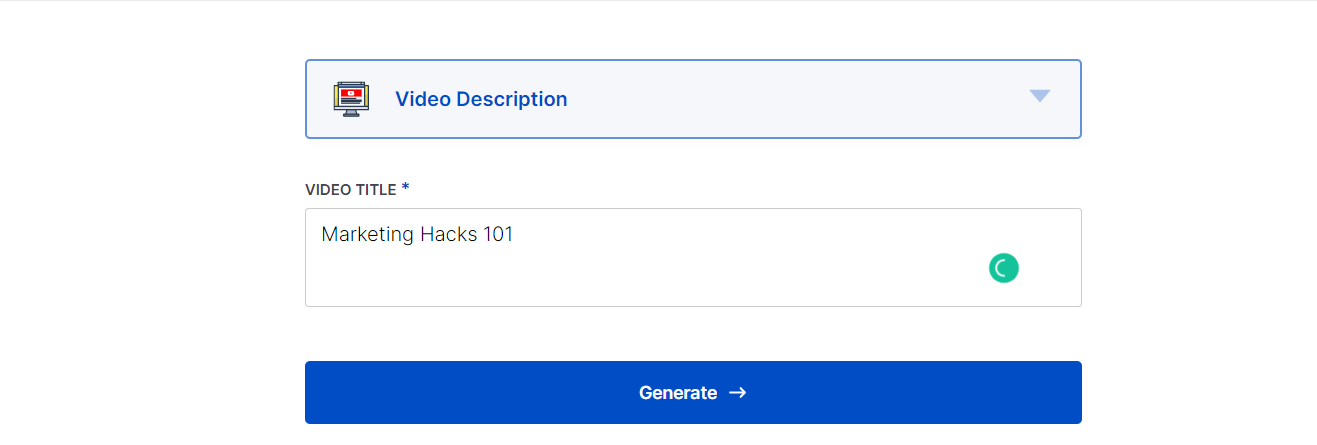
Task: Click the blue required asterisk next to VIDEO TITLE
Action: point(405,188)
